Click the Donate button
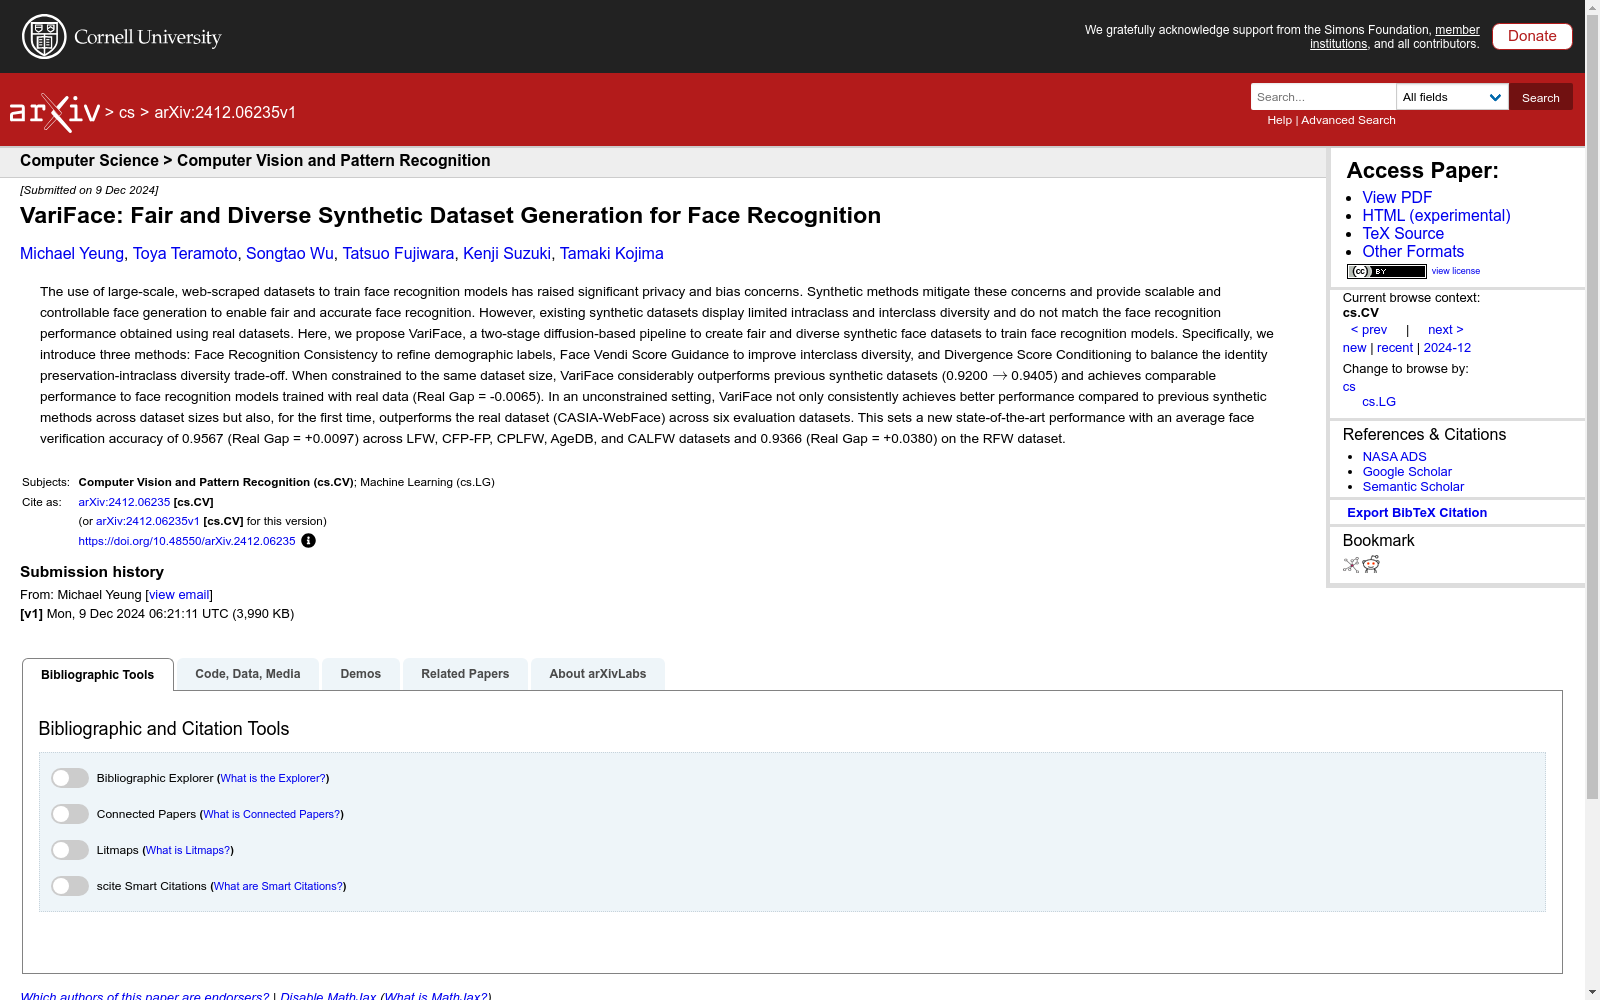 pyautogui.click(x=1532, y=36)
